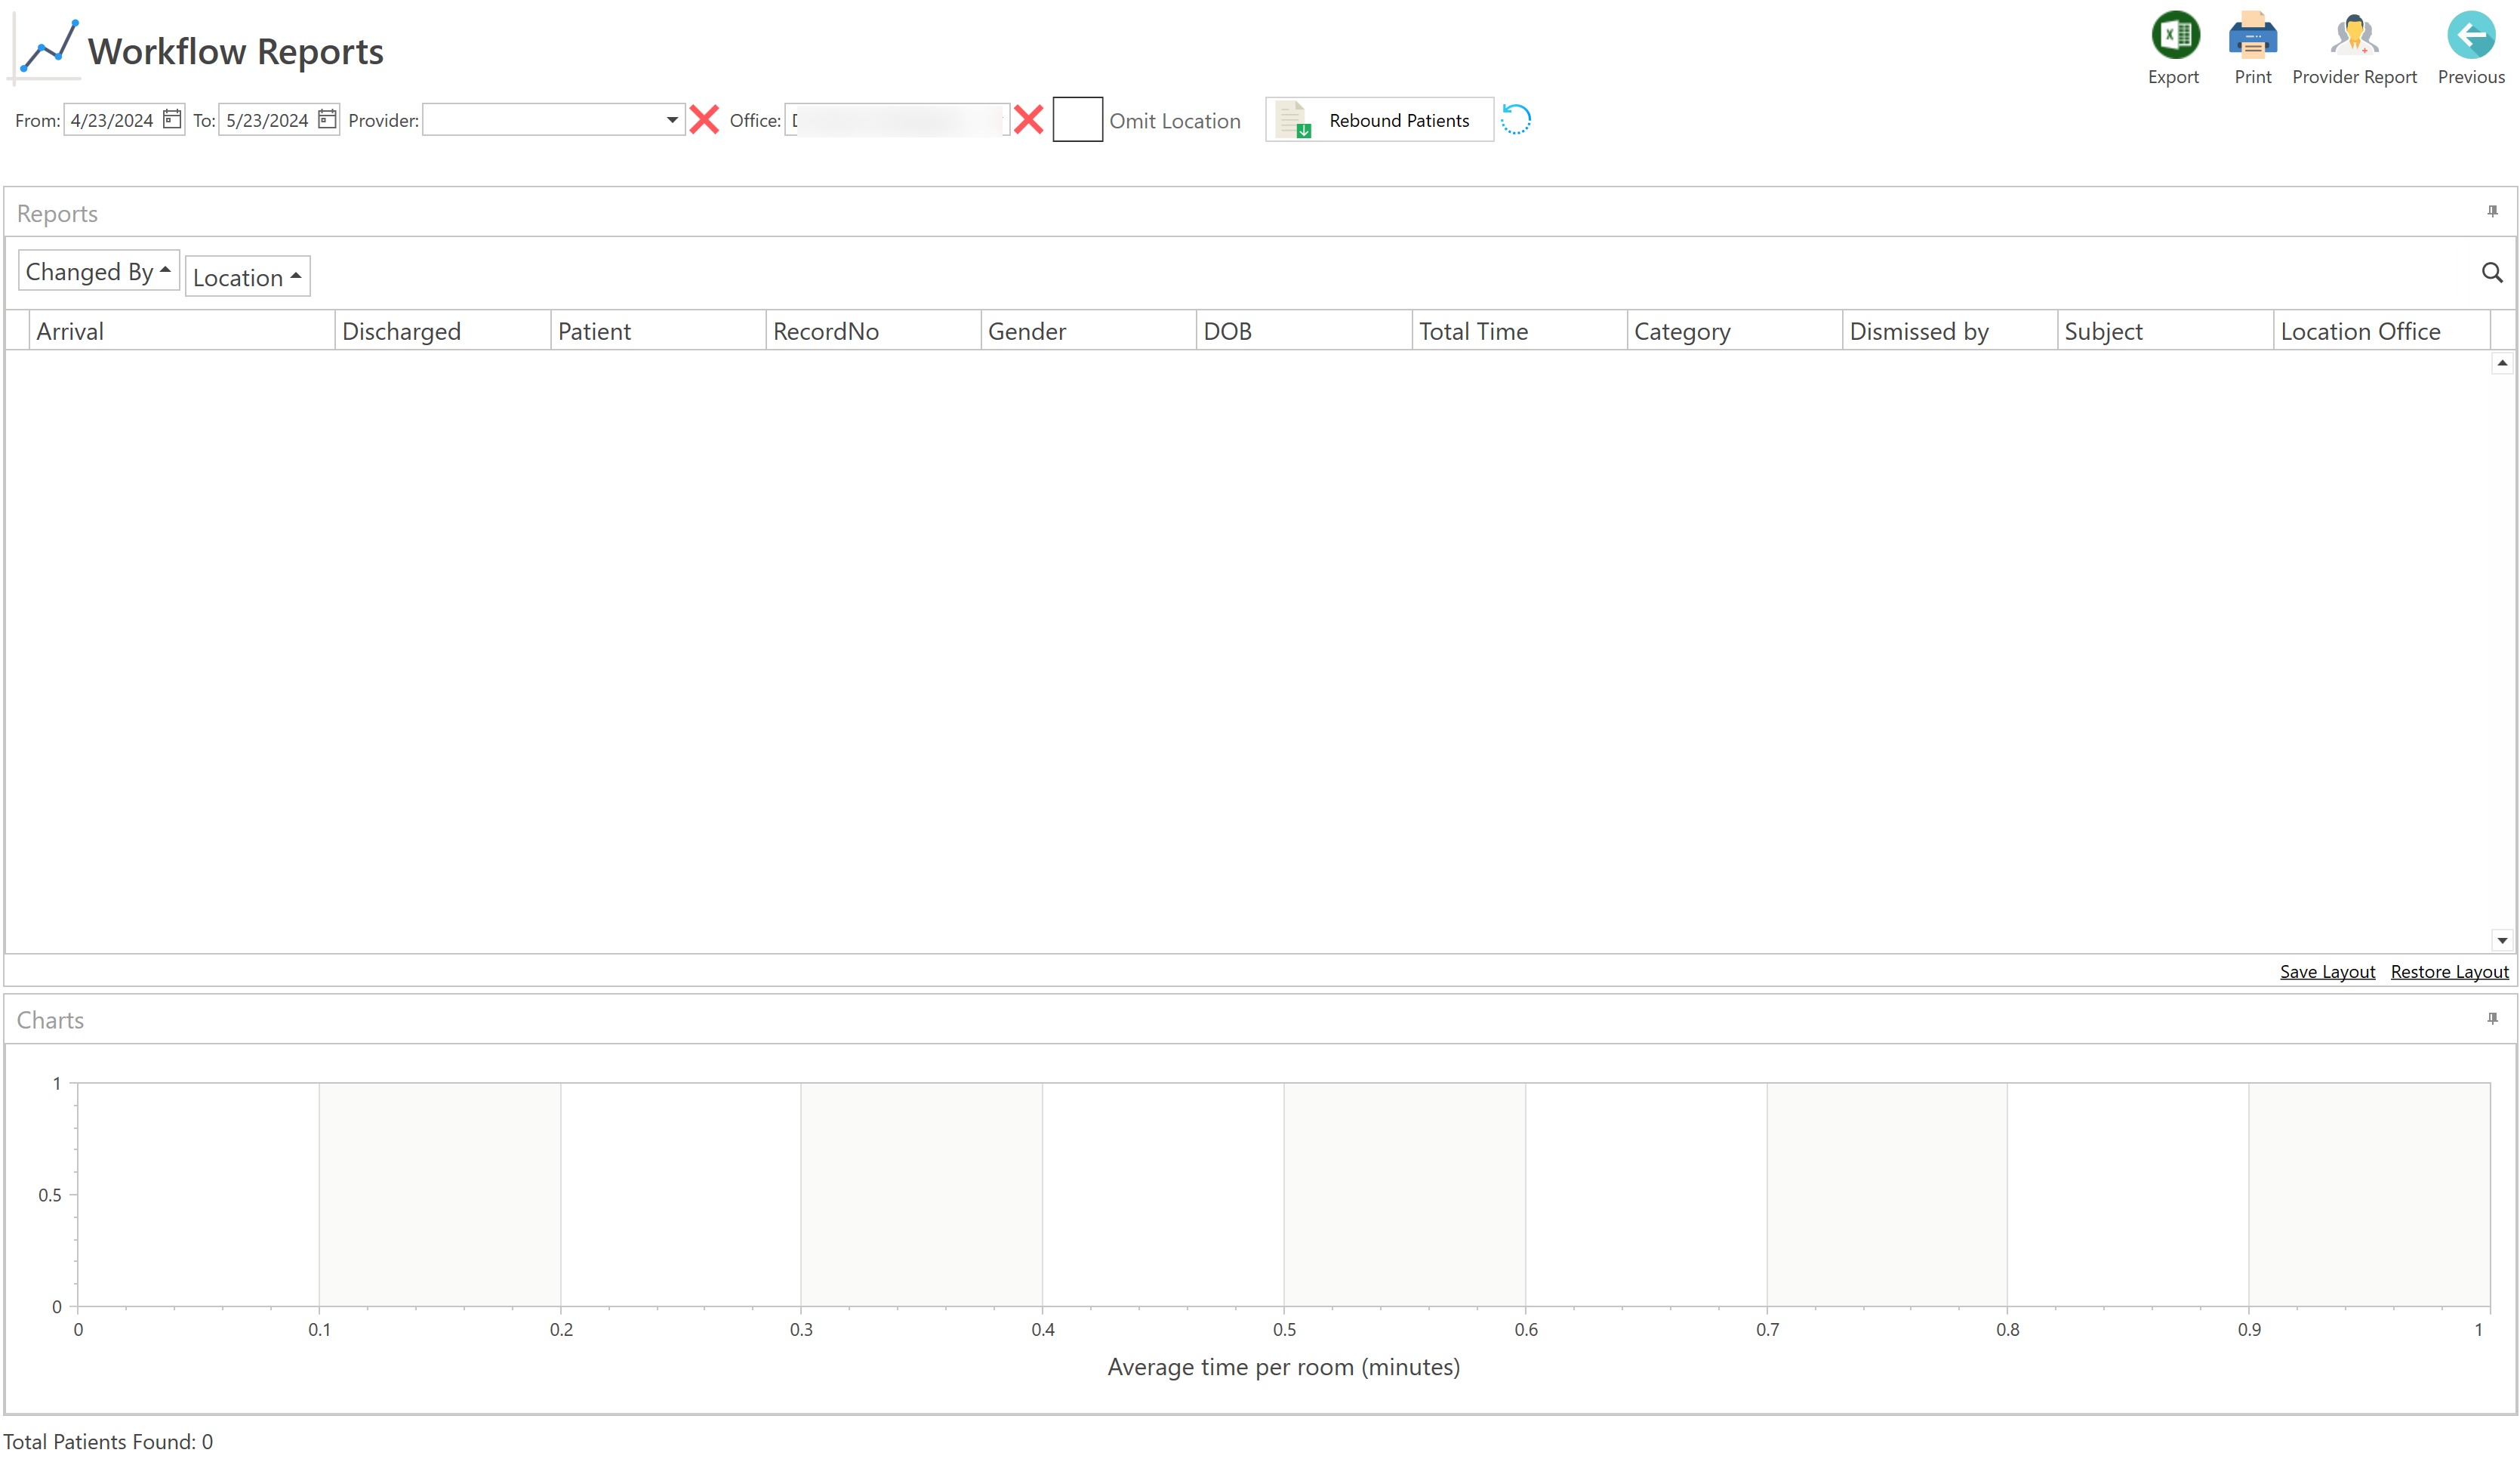
Task: Click the blue refresh icon
Action: click(x=1515, y=120)
